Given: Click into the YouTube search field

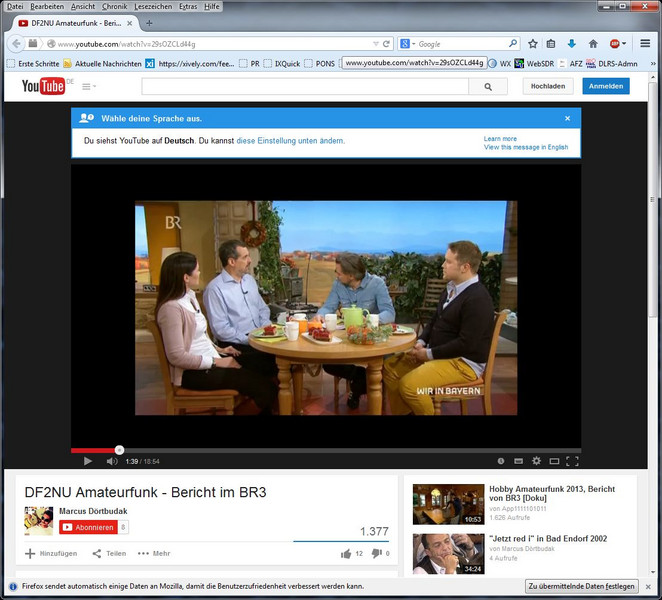Looking at the screenshot, I should [305, 87].
